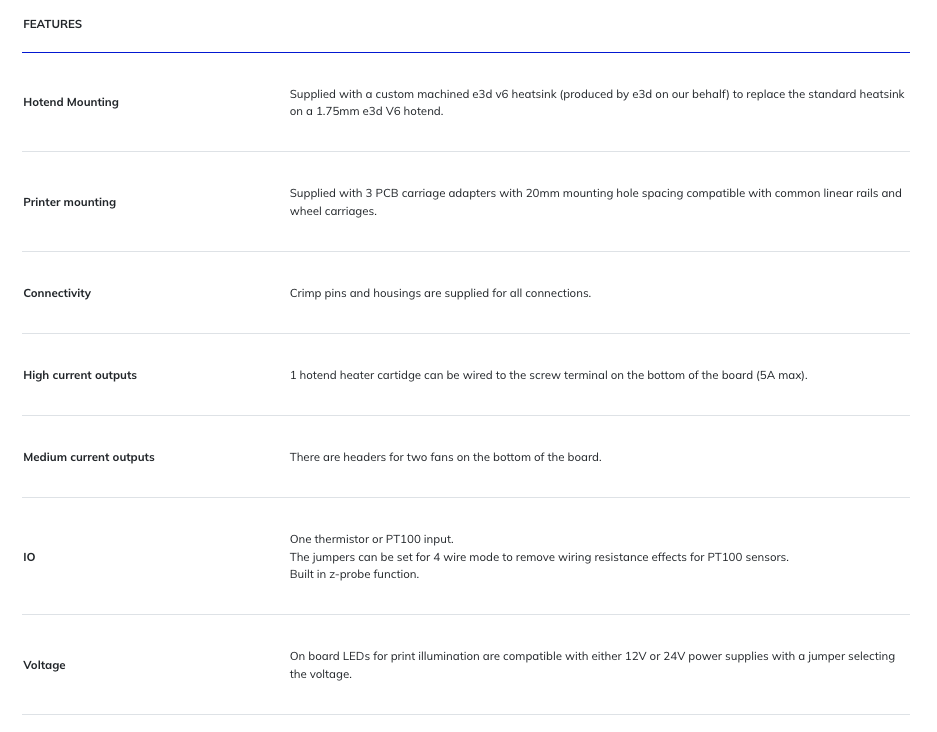Click the text about 3 PCB carriage adapters
The height and width of the screenshot is (732, 937).
tap(595, 202)
